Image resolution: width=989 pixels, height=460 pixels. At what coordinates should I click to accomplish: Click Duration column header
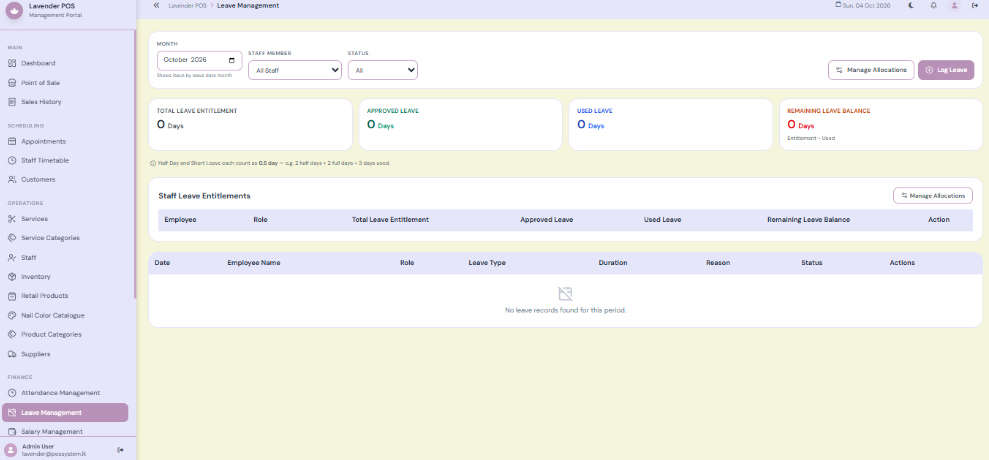point(612,262)
